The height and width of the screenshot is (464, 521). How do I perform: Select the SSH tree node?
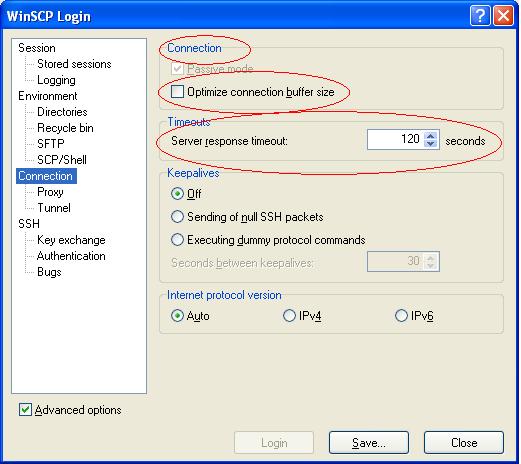click(x=29, y=224)
